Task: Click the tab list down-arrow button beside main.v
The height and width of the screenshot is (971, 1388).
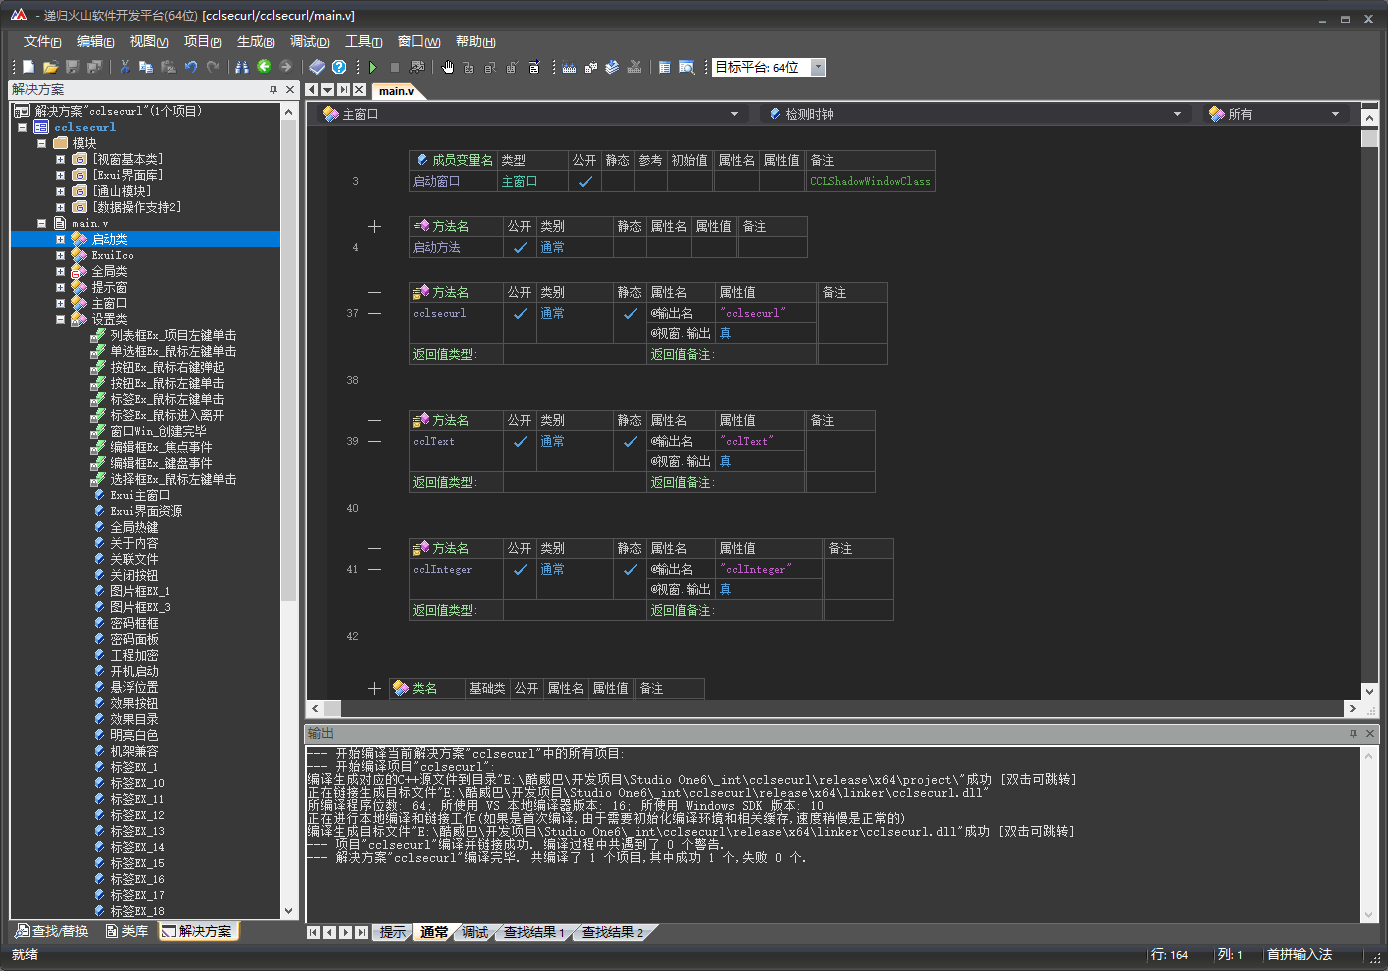Action: click(328, 90)
